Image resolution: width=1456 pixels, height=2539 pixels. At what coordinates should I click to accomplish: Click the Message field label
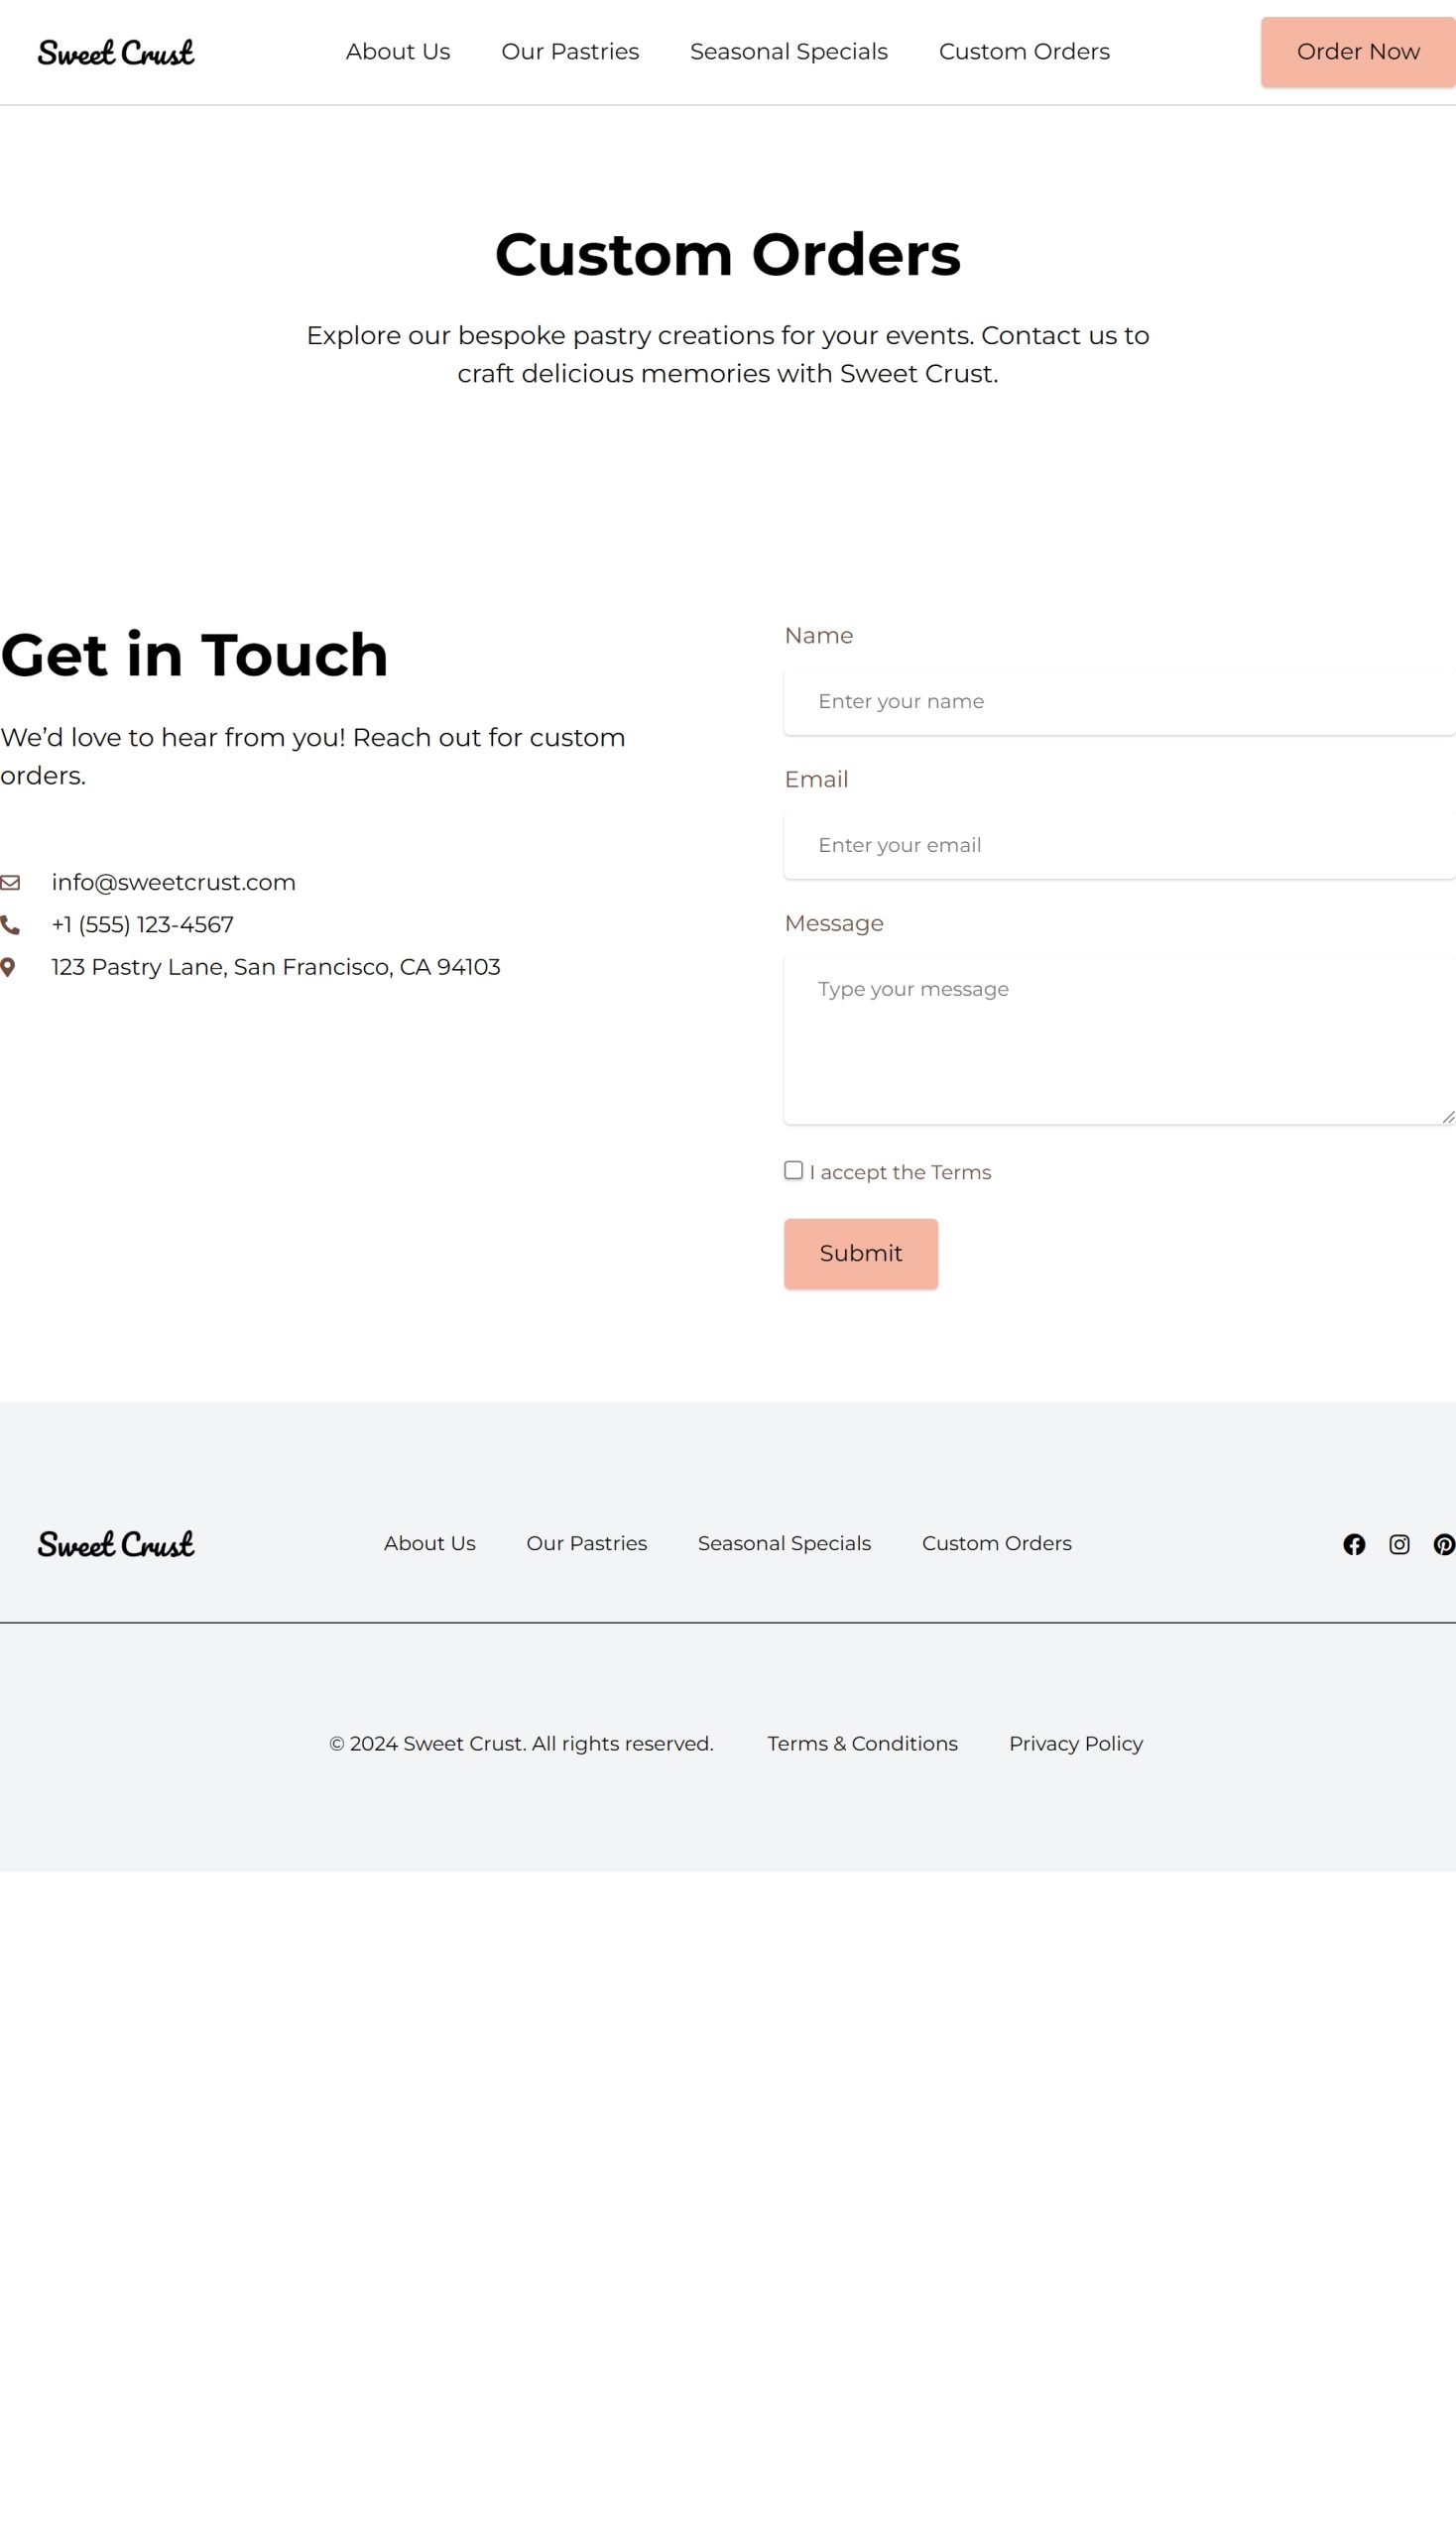point(834,923)
